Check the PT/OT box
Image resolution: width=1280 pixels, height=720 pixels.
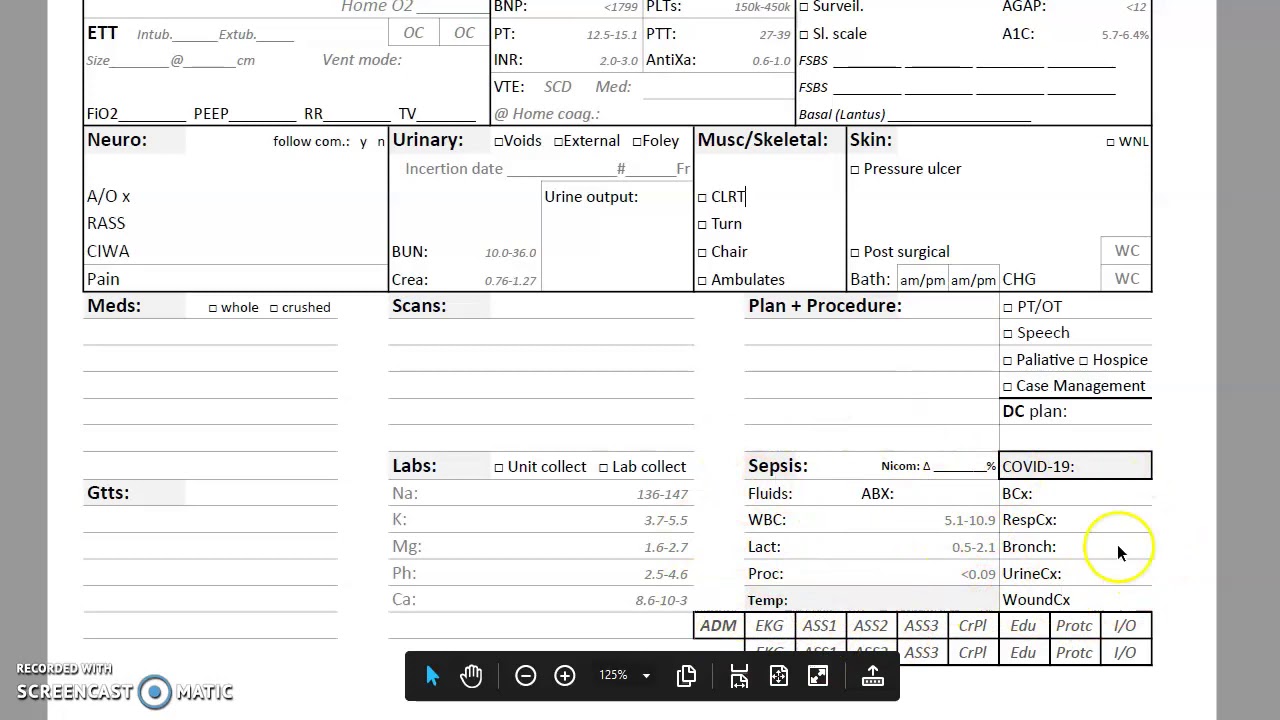click(1008, 308)
